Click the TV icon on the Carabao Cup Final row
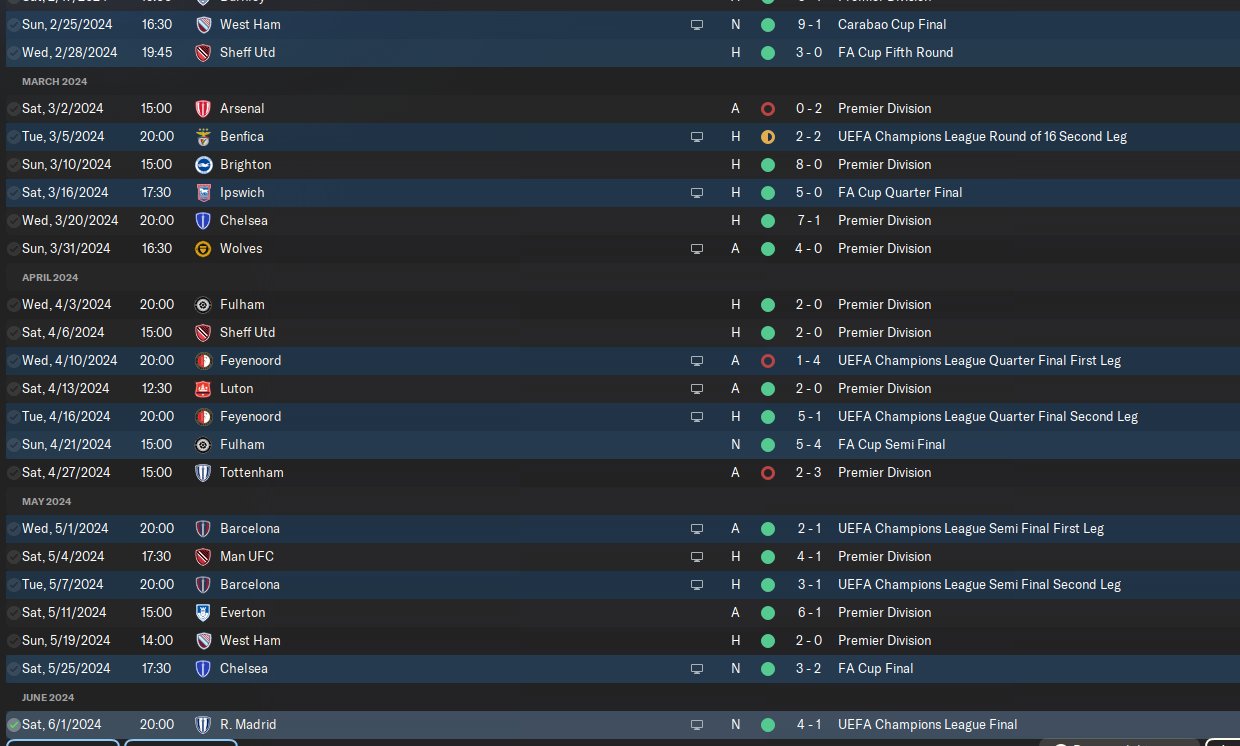The image size is (1240, 746). [697, 24]
